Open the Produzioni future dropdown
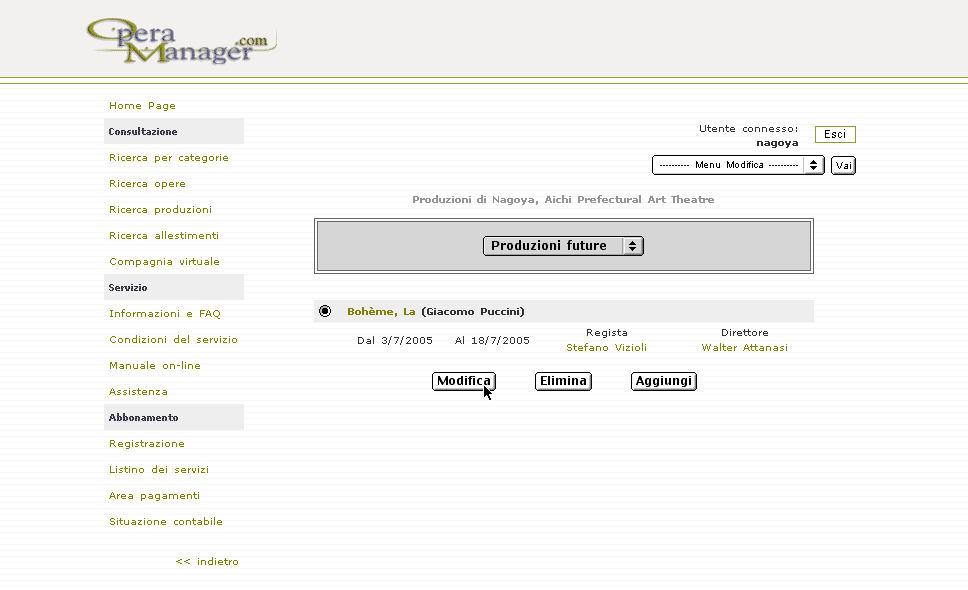Image resolution: width=968 pixels, height=590 pixels. pos(563,246)
